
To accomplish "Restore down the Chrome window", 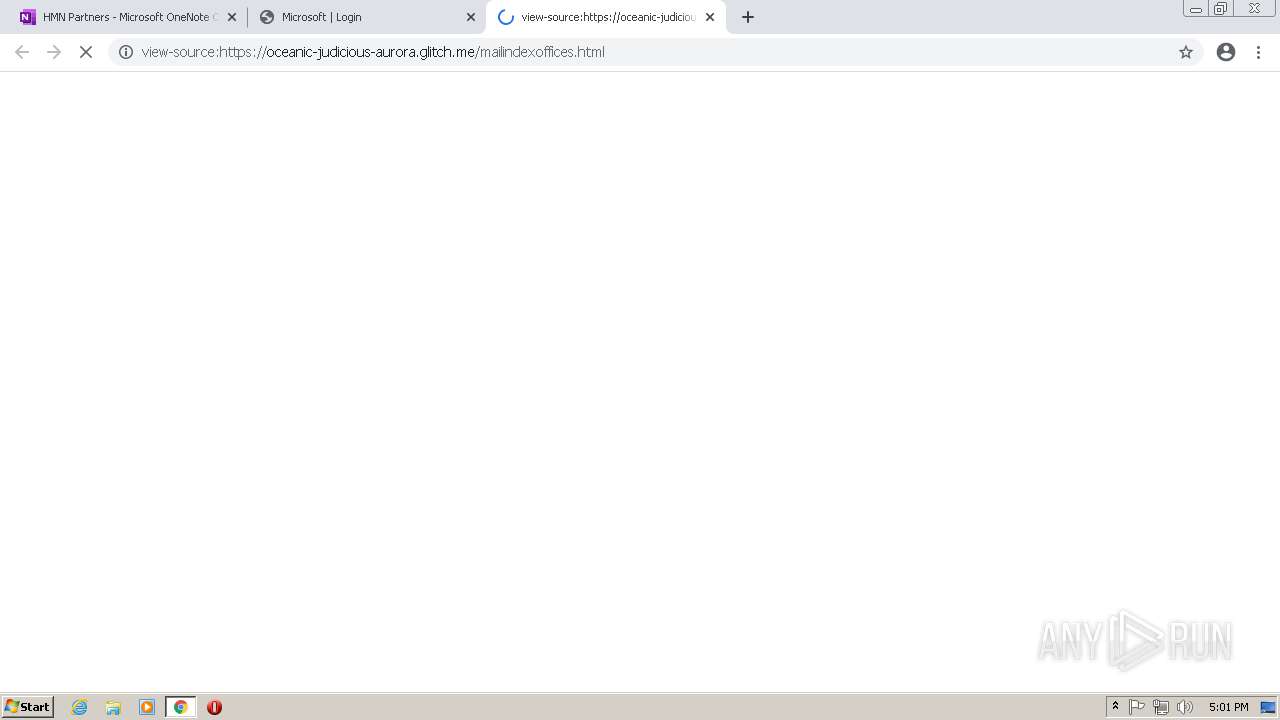I will point(1221,8).
